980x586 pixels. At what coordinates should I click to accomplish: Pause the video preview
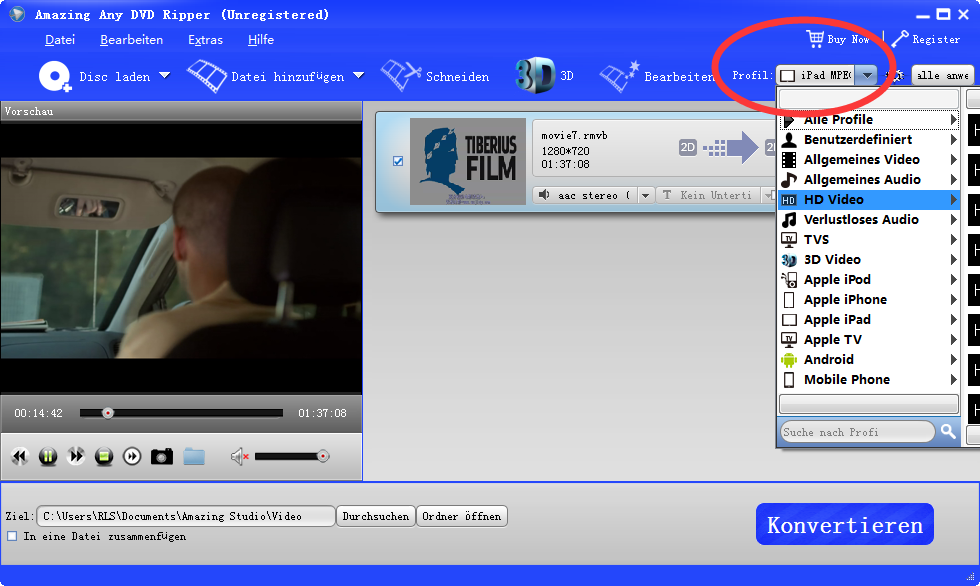48,457
